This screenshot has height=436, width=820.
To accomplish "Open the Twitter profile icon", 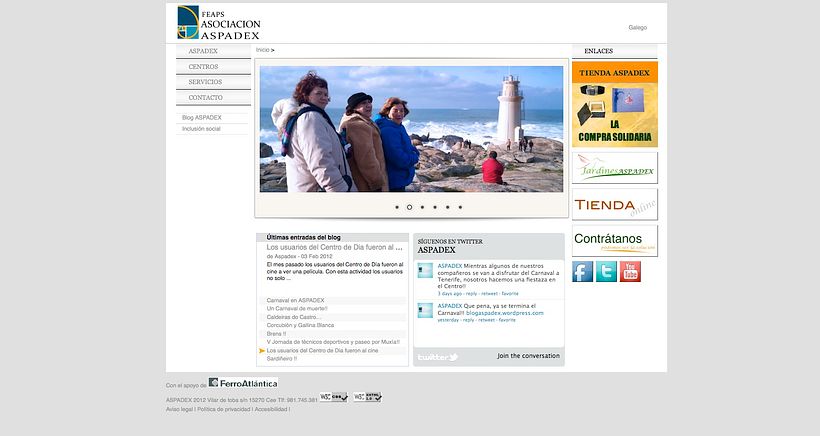I will tap(606, 272).
